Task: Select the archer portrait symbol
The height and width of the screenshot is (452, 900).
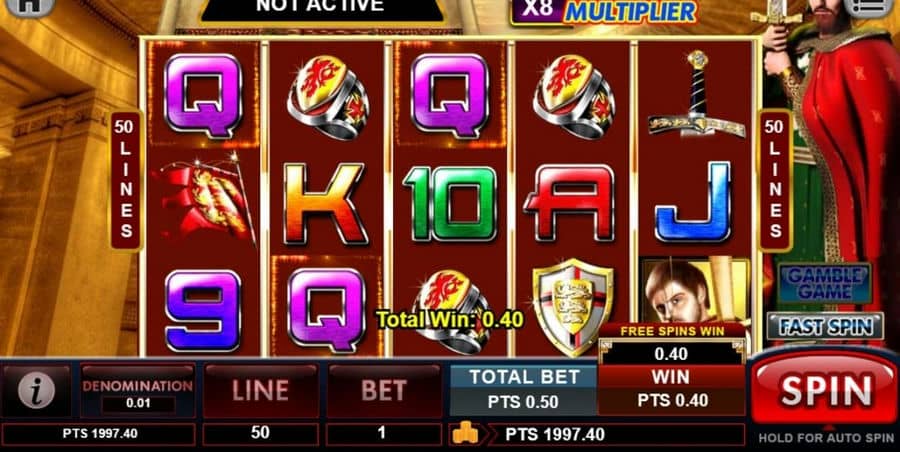Action: point(695,292)
